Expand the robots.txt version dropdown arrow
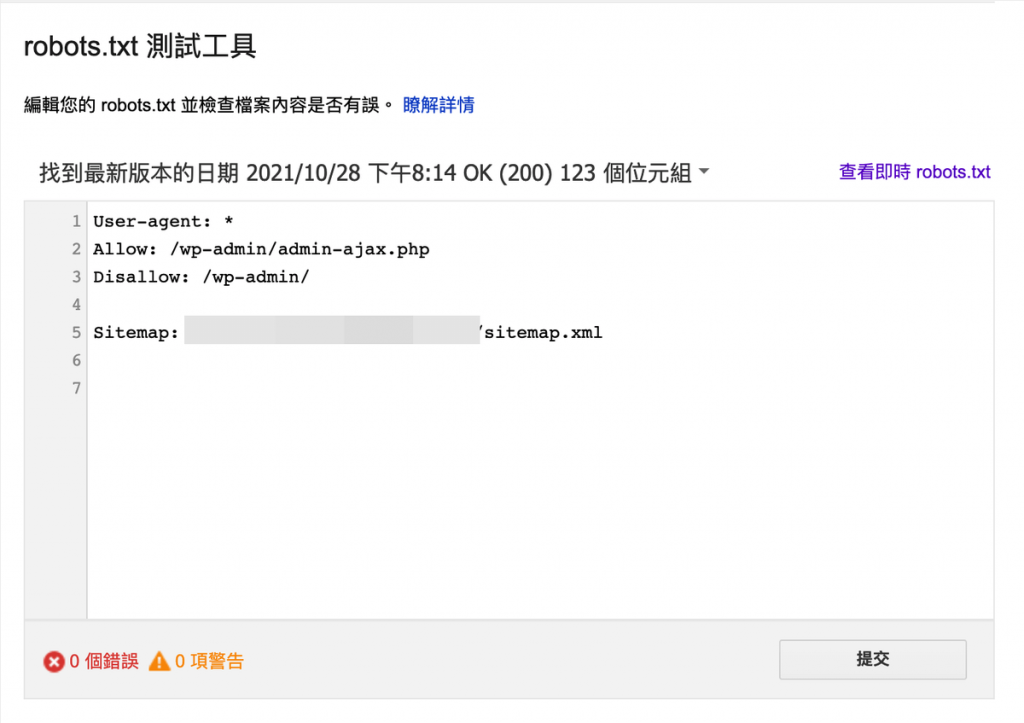Image resolution: width=1024 pixels, height=723 pixels. pyautogui.click(x=704, y=172)
